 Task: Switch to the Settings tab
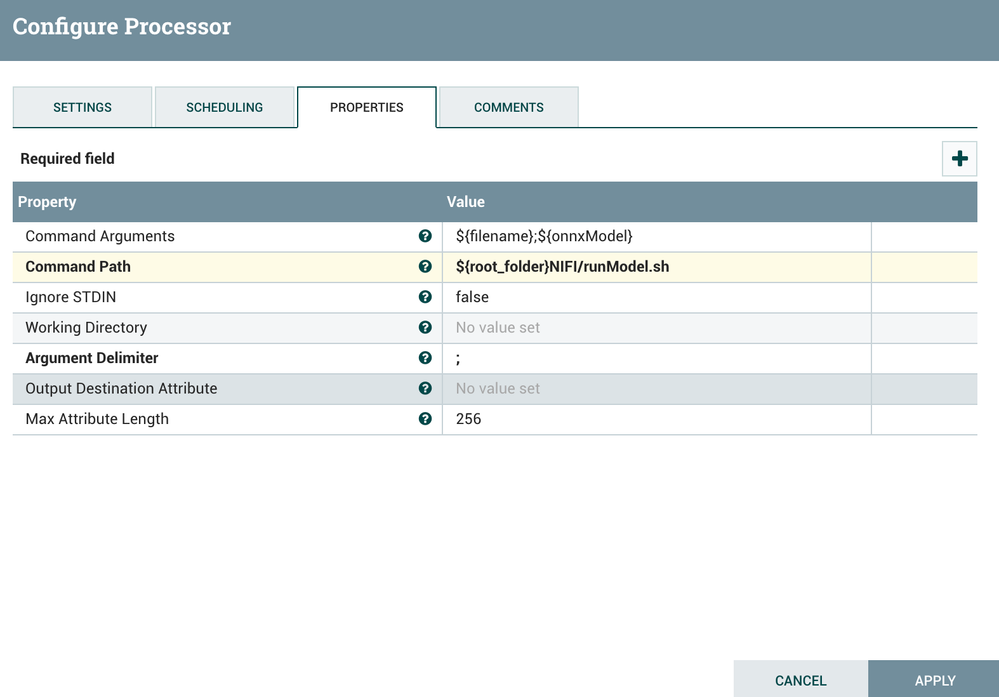pos(82,107)
